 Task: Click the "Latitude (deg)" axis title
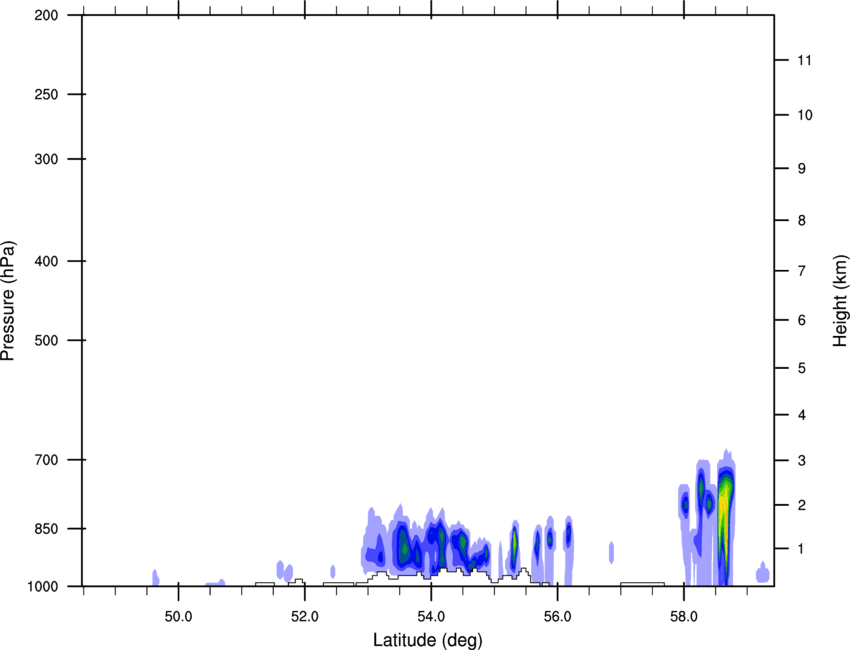click(x=427, y=640)
